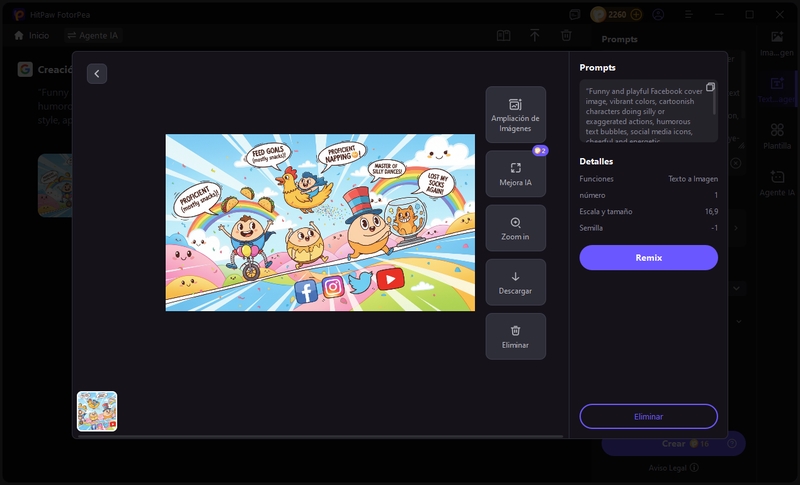Image resolution: width=800 pixels, height=485 pixels.
Task: Open the user account profile icon
Action: [658, 15]
